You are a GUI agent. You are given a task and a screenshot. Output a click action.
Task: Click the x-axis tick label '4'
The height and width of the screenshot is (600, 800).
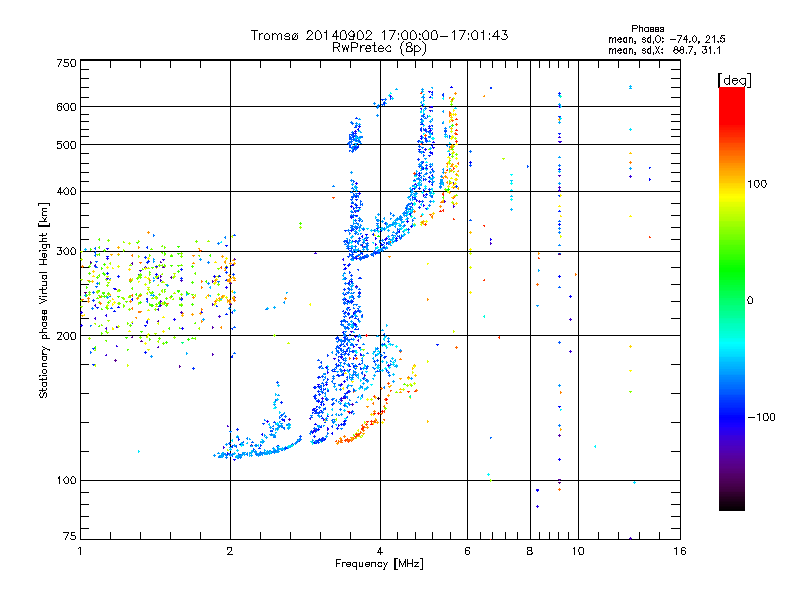(x=380, y=551)
